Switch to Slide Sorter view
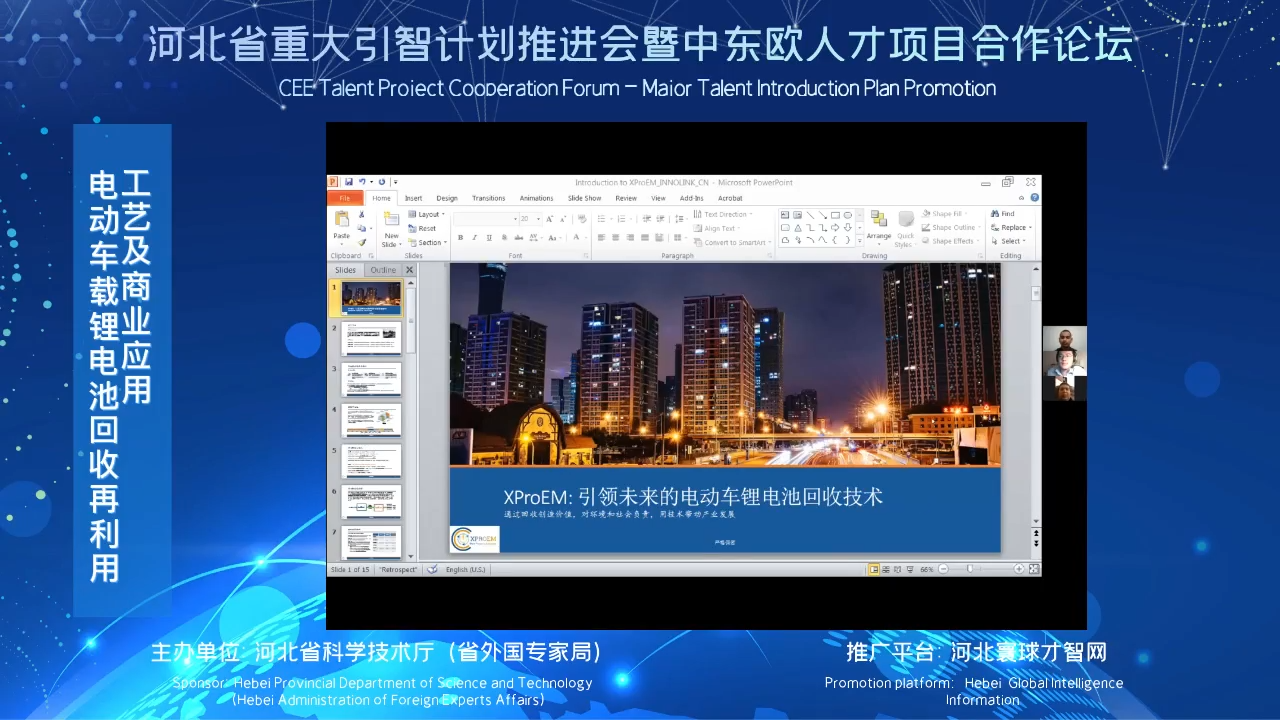The image size is (1280, 720). click(886, 569)
